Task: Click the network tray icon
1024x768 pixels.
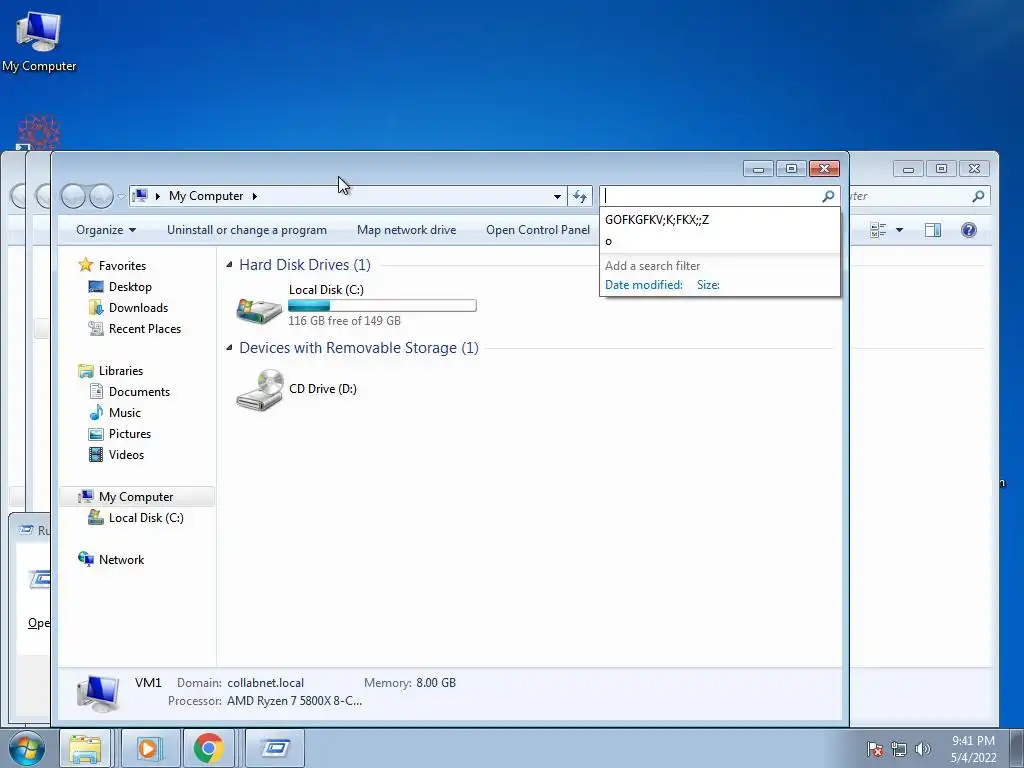Action: [x=899, y=748]
